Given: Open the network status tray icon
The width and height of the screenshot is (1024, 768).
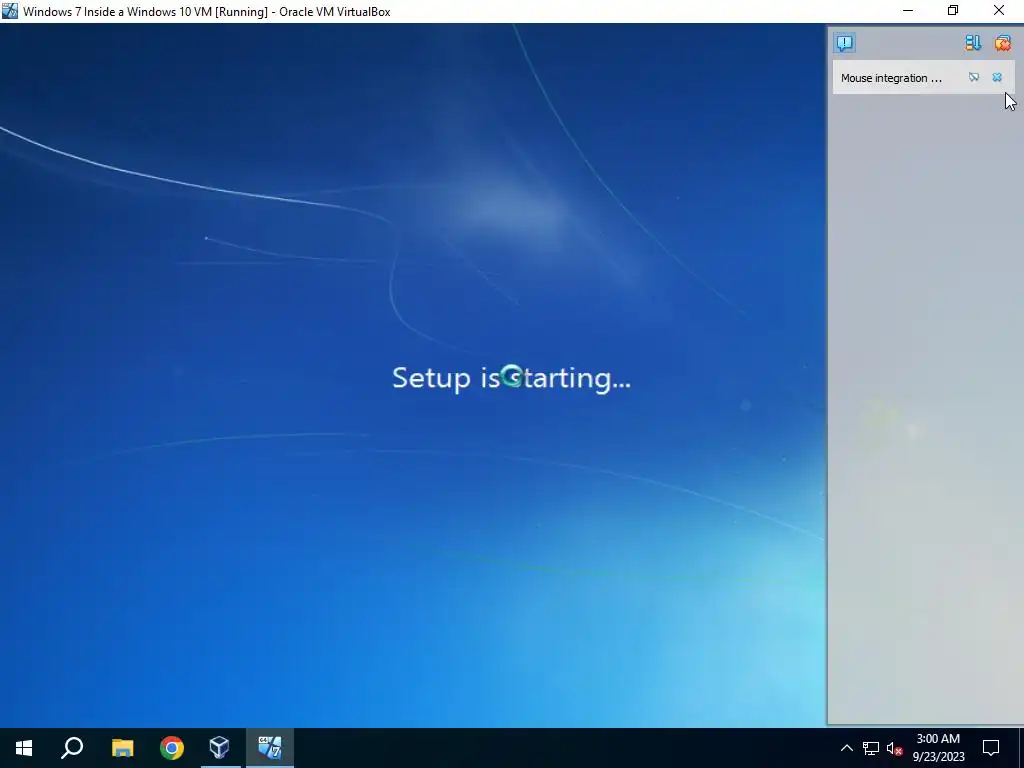Looking at the screenshot, I should click(x=871, y=748).
